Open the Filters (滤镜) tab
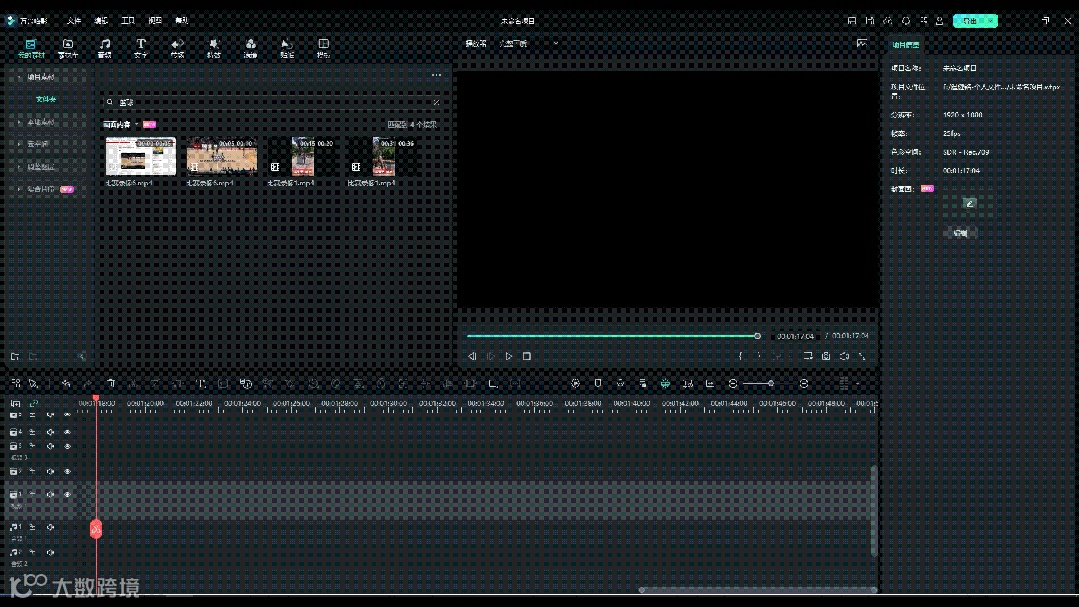1079x607 pixels. [250, 48]
